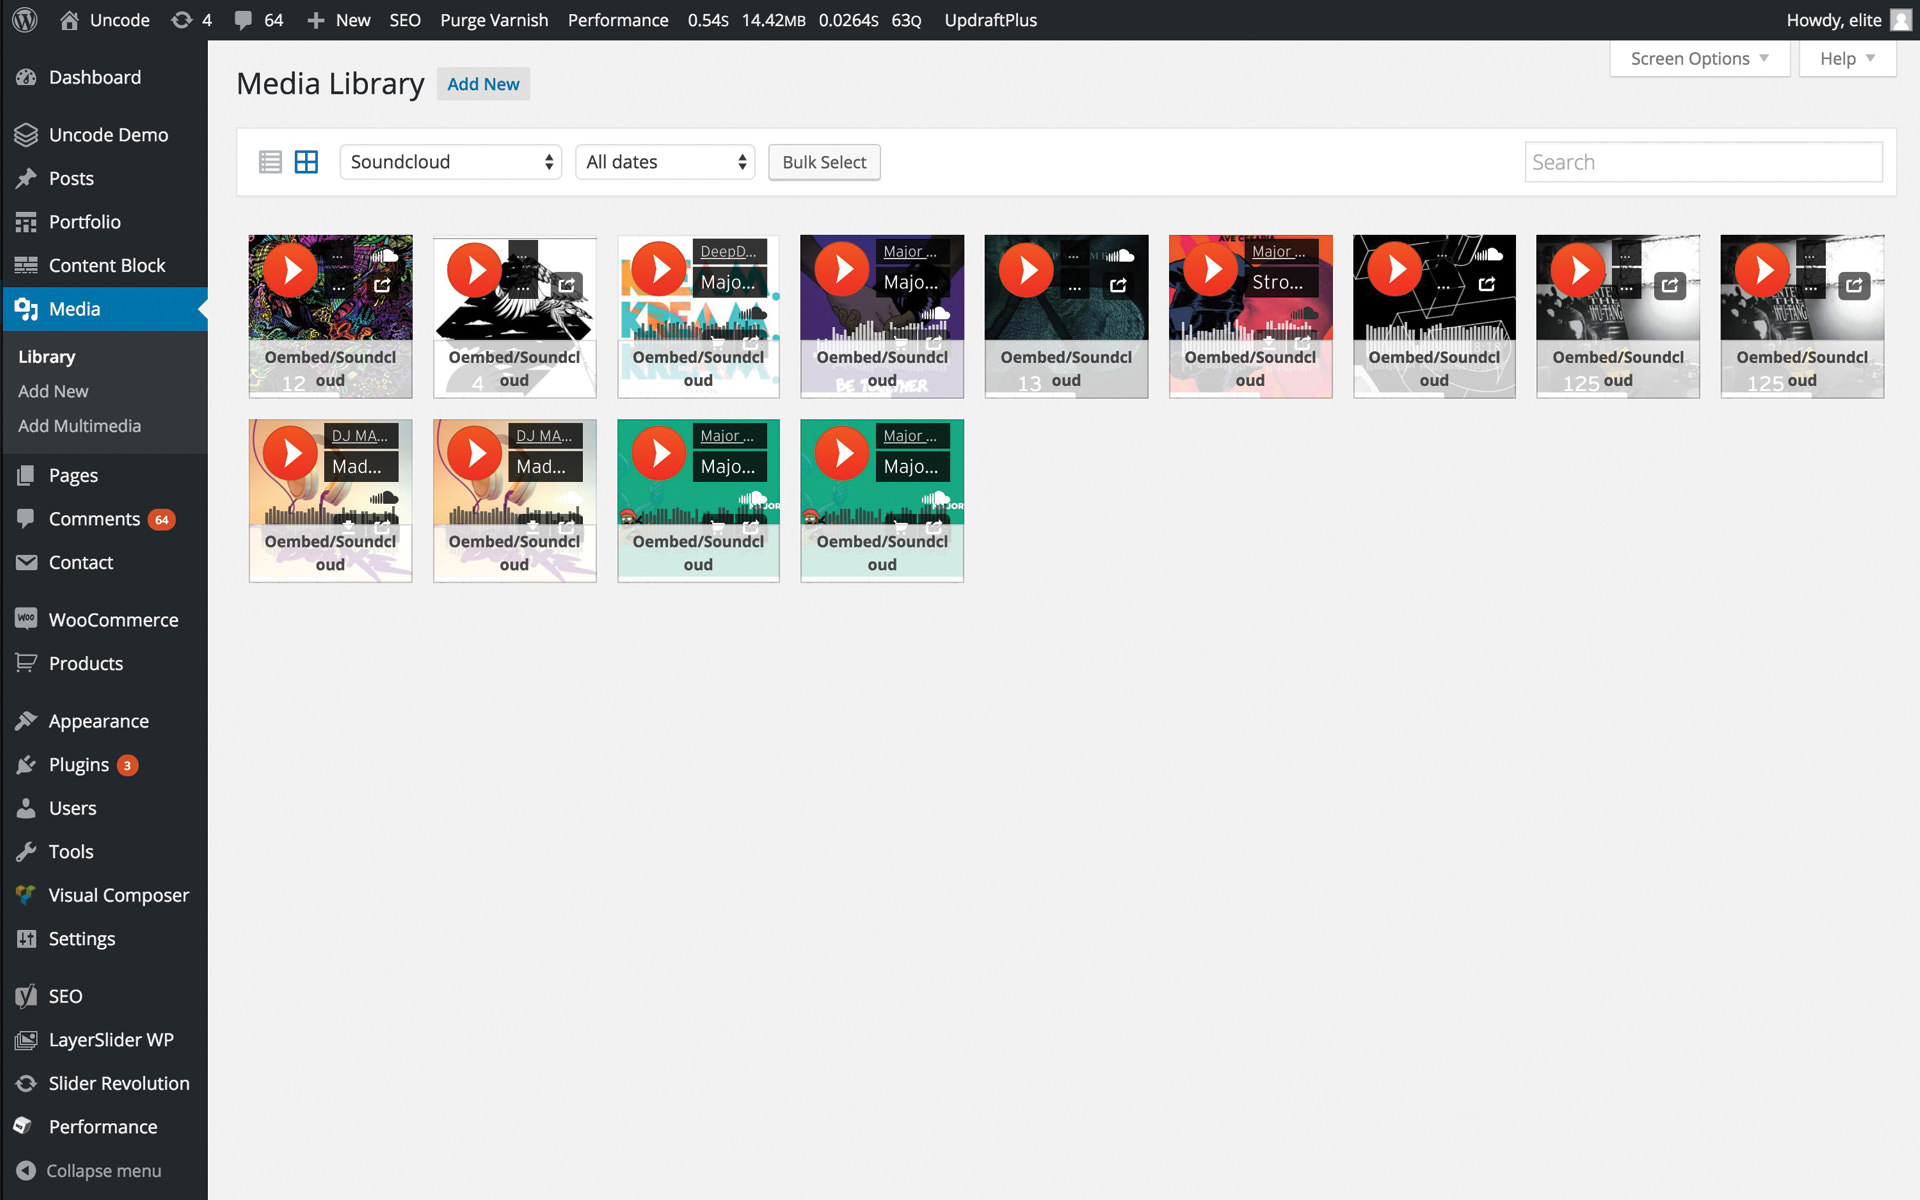Open the All dates filter dropdown

(x=665, y=162)
